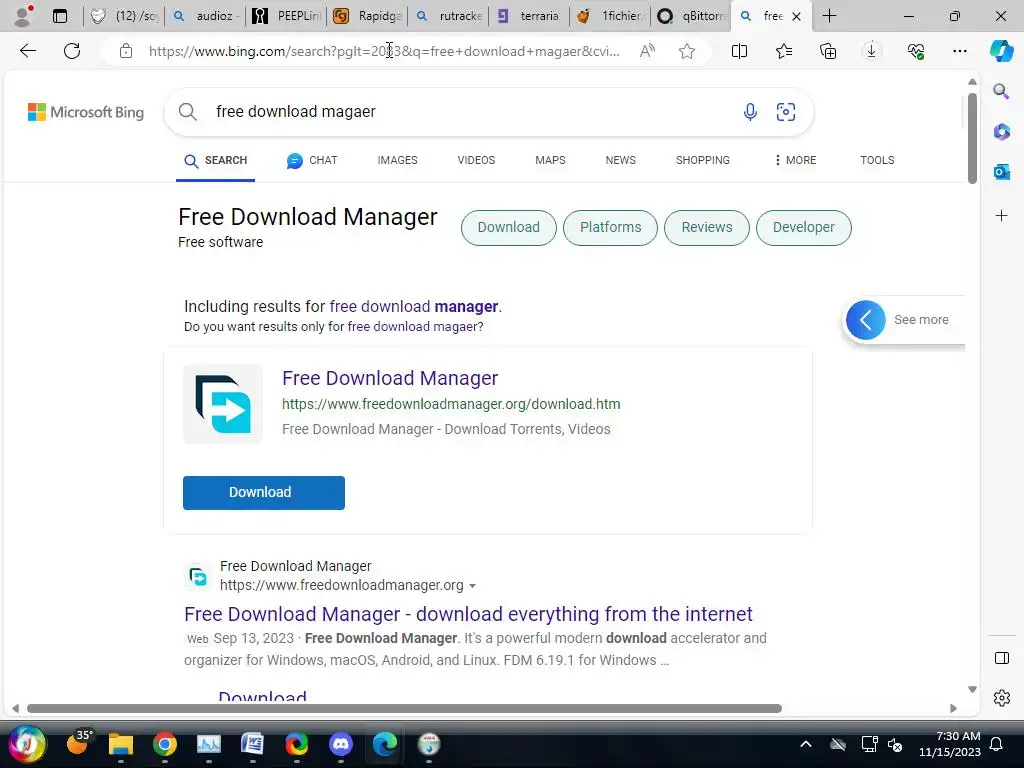Toggle sidebar visibility icon near the bottom
This screenshot has height=768, width=1024.
click(1001, 658)
